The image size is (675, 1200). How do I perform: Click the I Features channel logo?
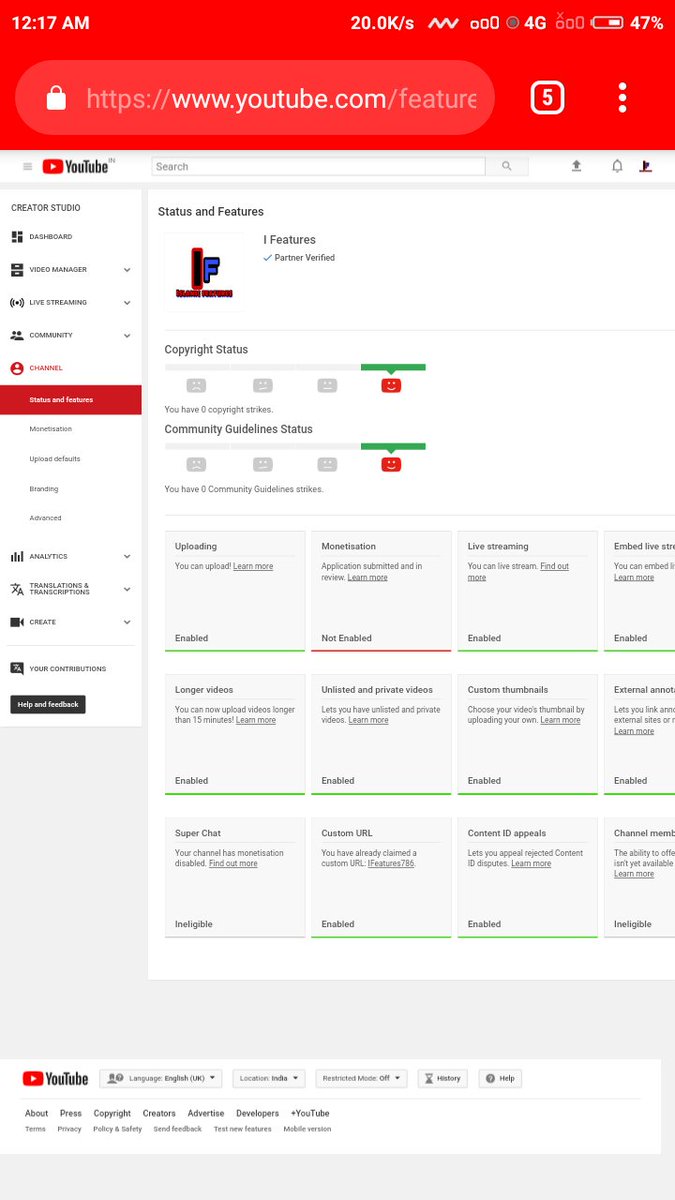coord(204,272)
